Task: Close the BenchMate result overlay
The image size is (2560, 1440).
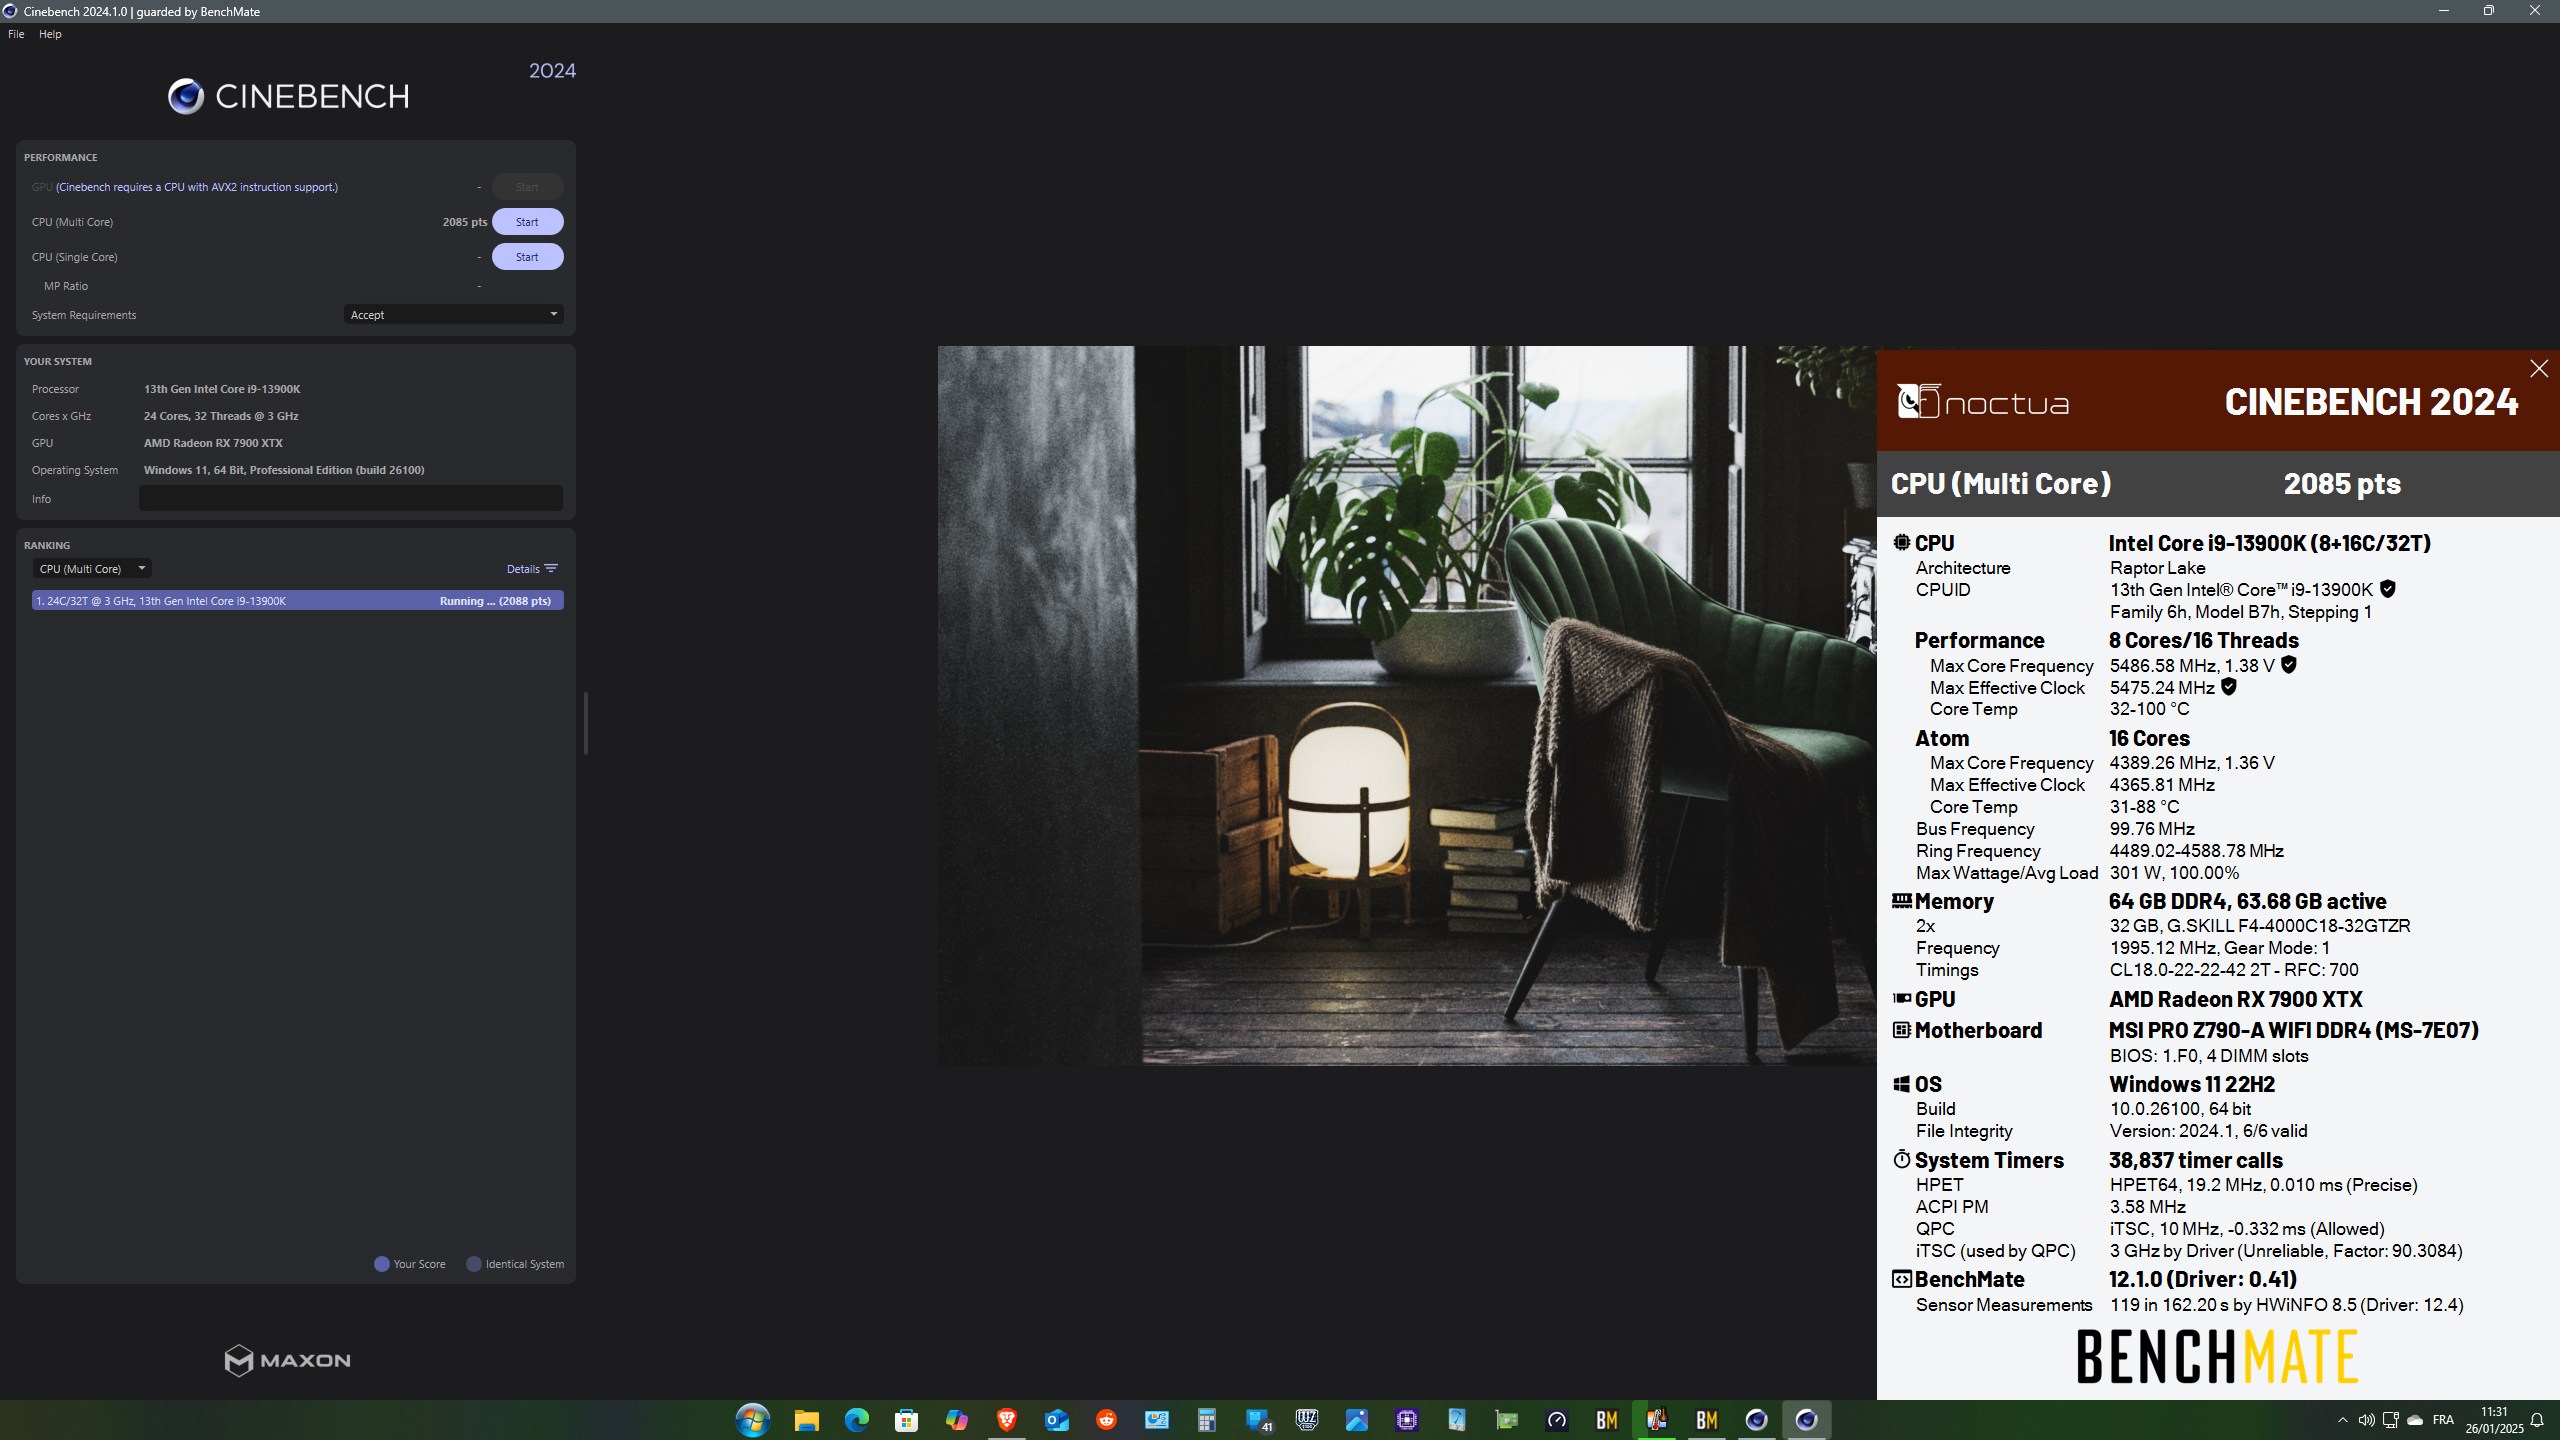Action: point(2538,369)
